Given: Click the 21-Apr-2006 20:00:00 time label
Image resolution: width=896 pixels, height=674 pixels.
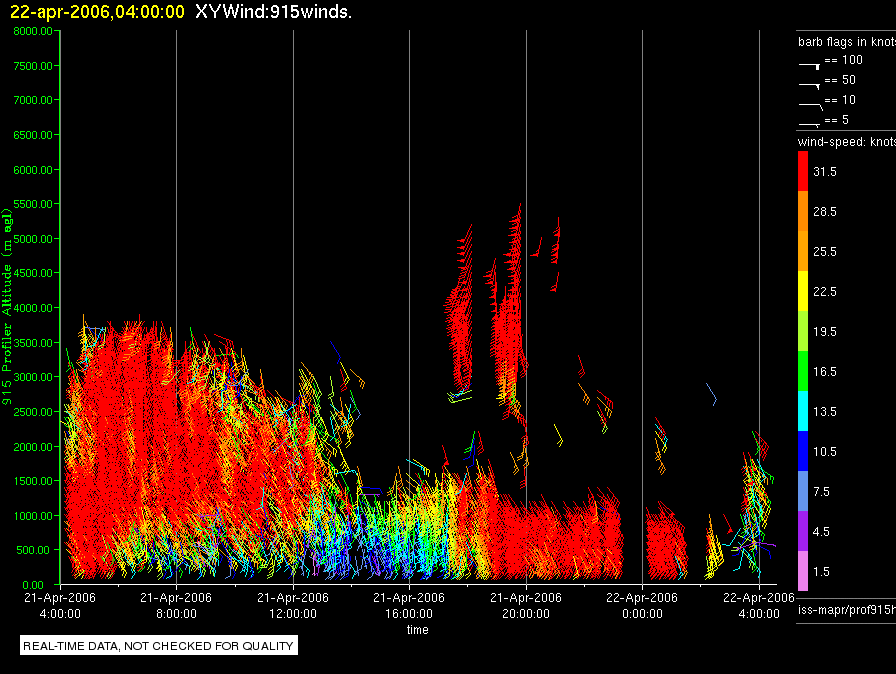Looking at the screenshot, I should coord(526,605).
